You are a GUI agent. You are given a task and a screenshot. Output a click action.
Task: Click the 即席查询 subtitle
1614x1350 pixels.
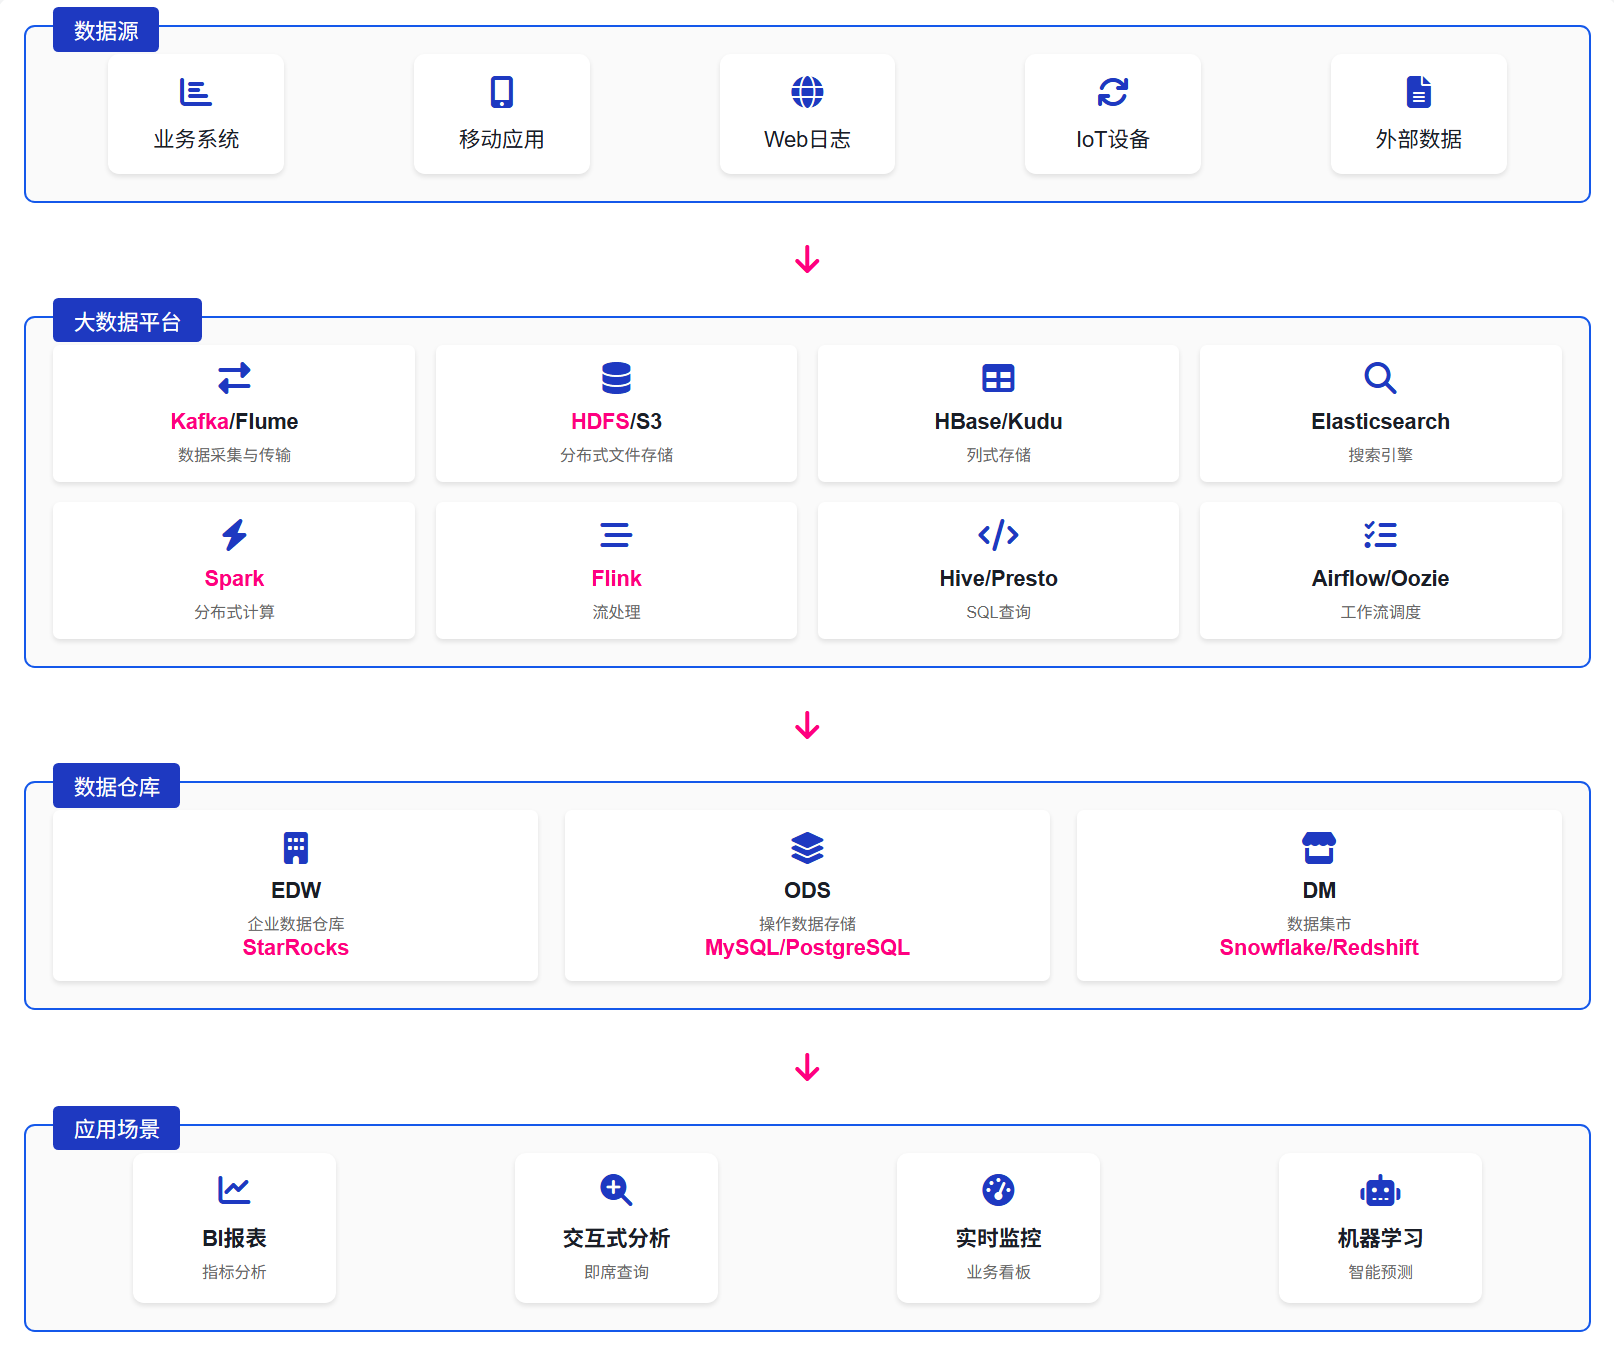pos(616,1272)
